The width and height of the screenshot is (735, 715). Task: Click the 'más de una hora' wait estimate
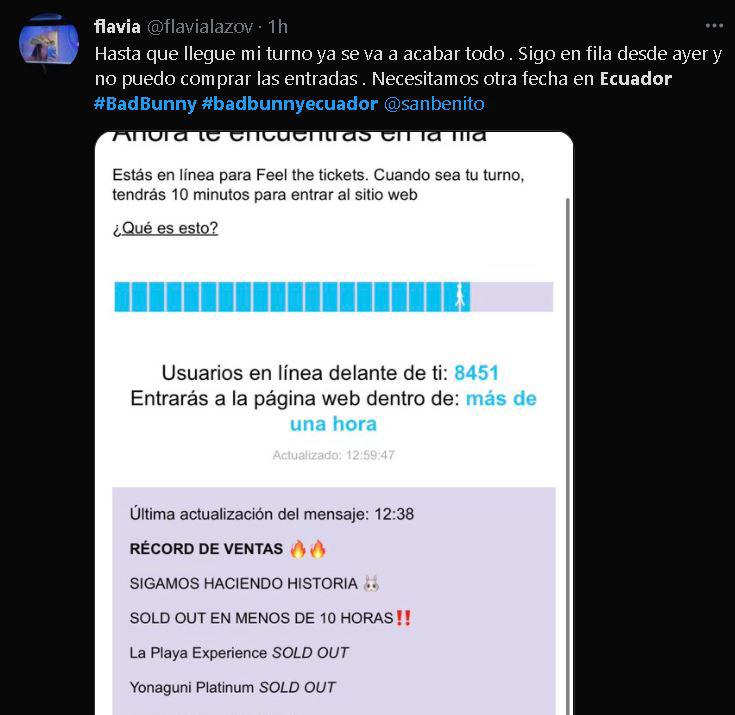coord(413,411)
